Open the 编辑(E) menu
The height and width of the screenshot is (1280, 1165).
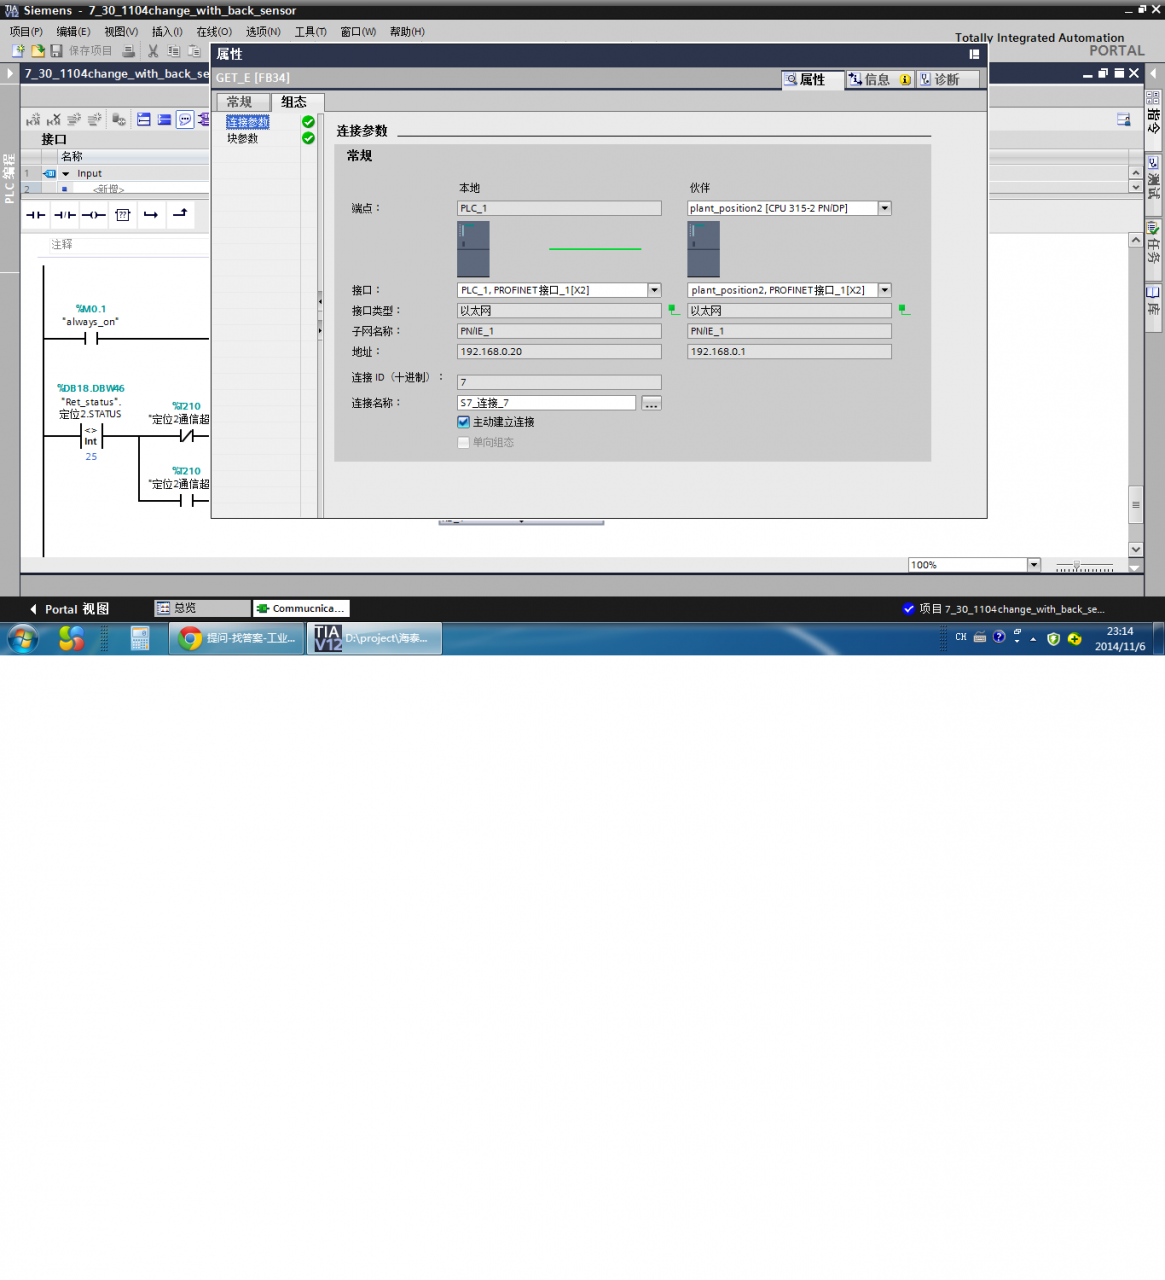[x=73, y=32]
